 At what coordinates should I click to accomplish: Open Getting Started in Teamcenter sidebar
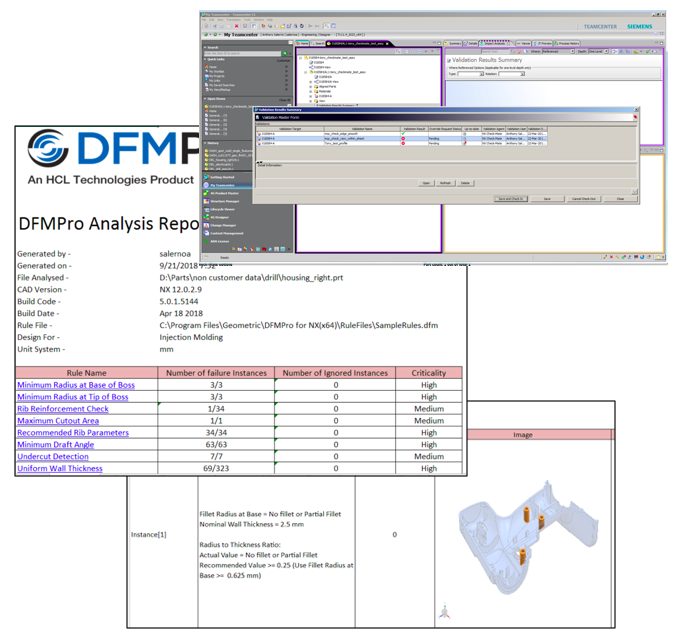(x=220, y=177)
